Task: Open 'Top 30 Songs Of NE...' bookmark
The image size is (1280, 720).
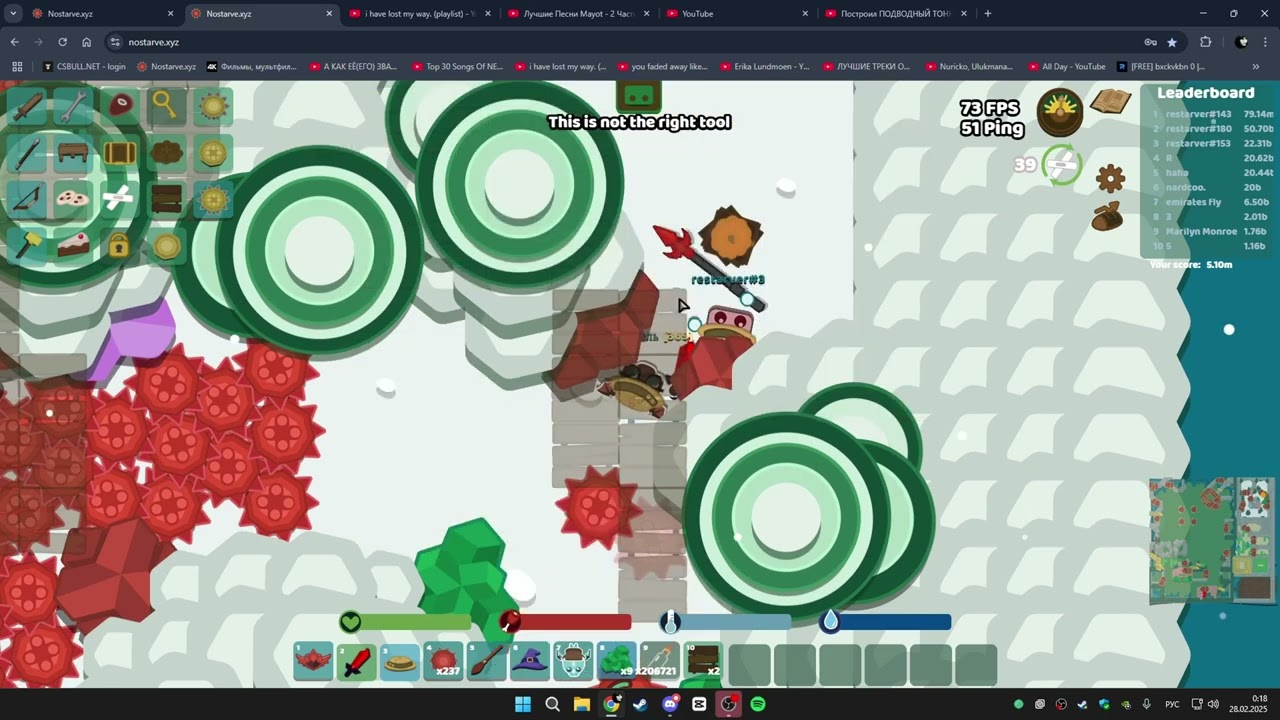Action: point(456,67)
